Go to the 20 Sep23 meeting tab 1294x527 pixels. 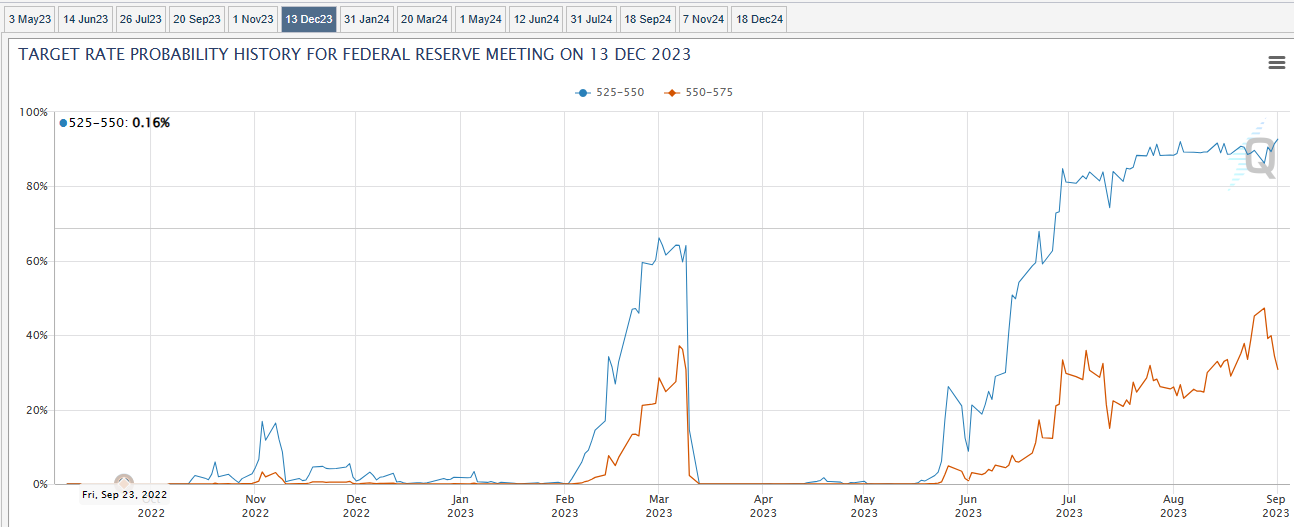pos(196,19)
